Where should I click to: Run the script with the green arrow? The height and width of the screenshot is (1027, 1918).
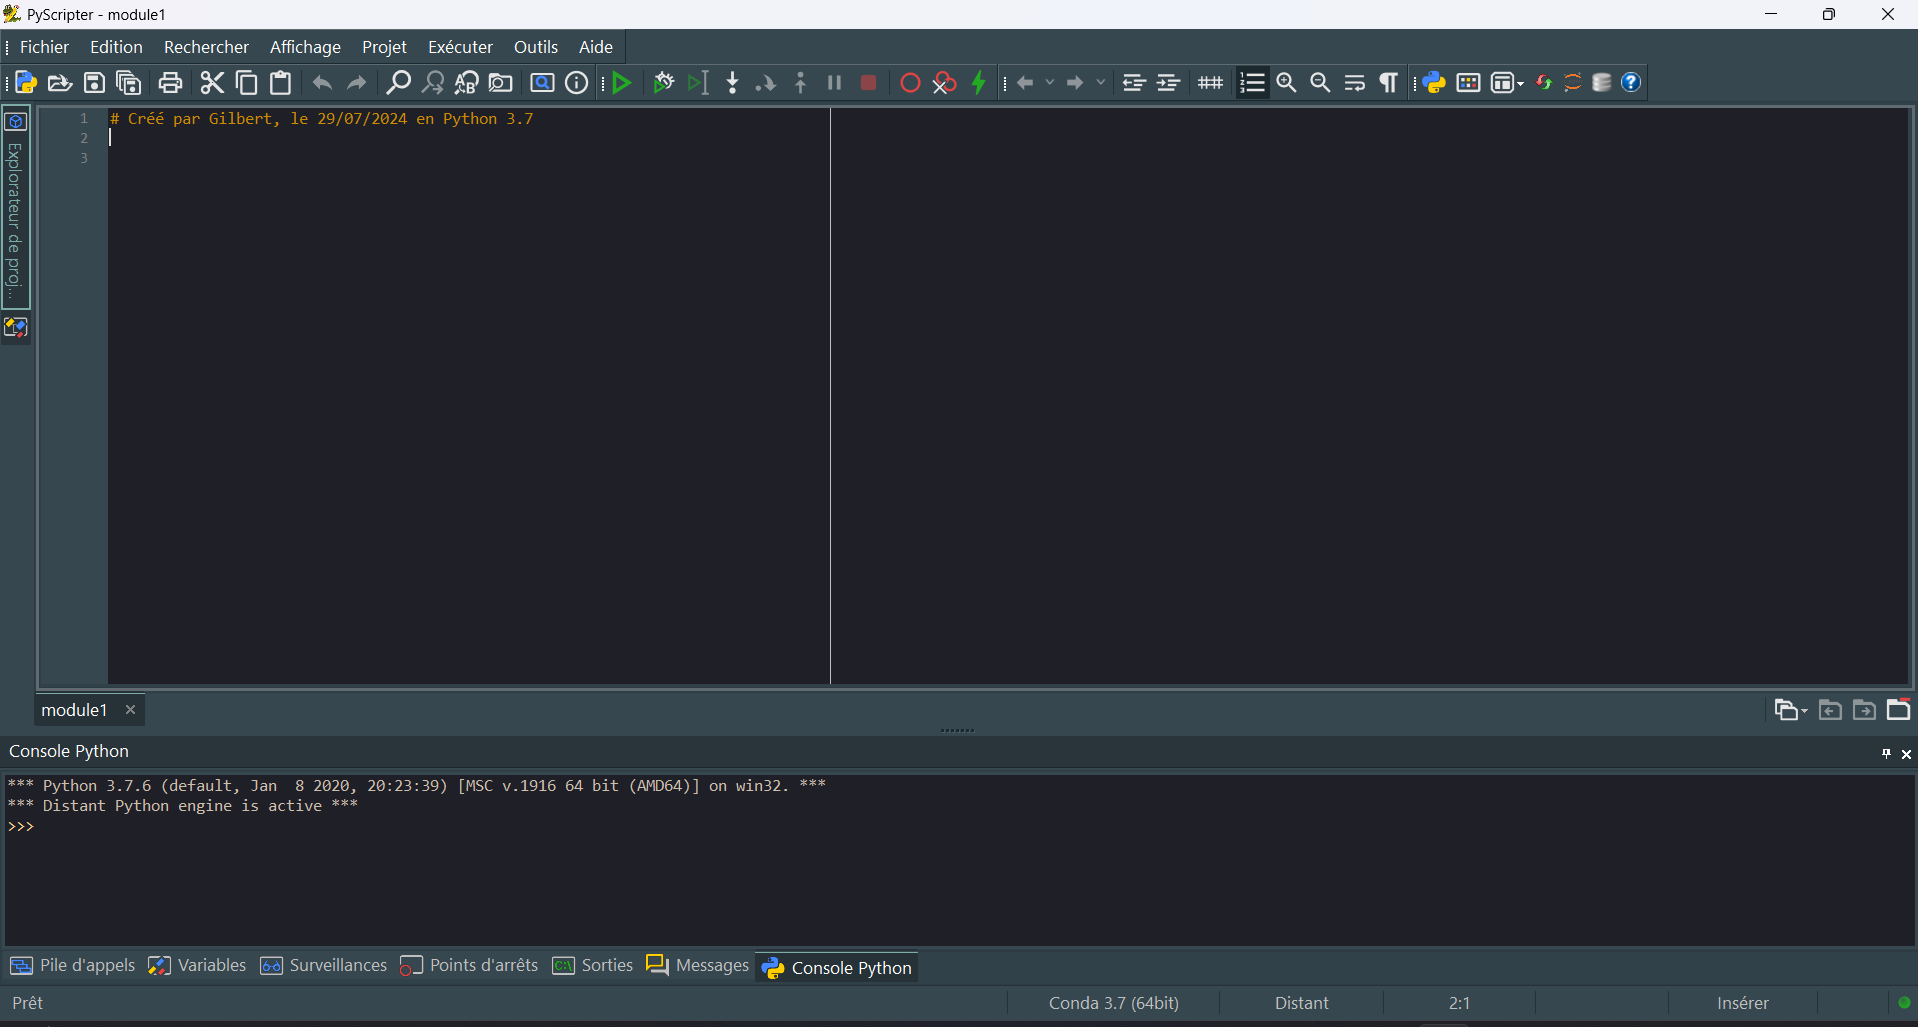[622, 83]
